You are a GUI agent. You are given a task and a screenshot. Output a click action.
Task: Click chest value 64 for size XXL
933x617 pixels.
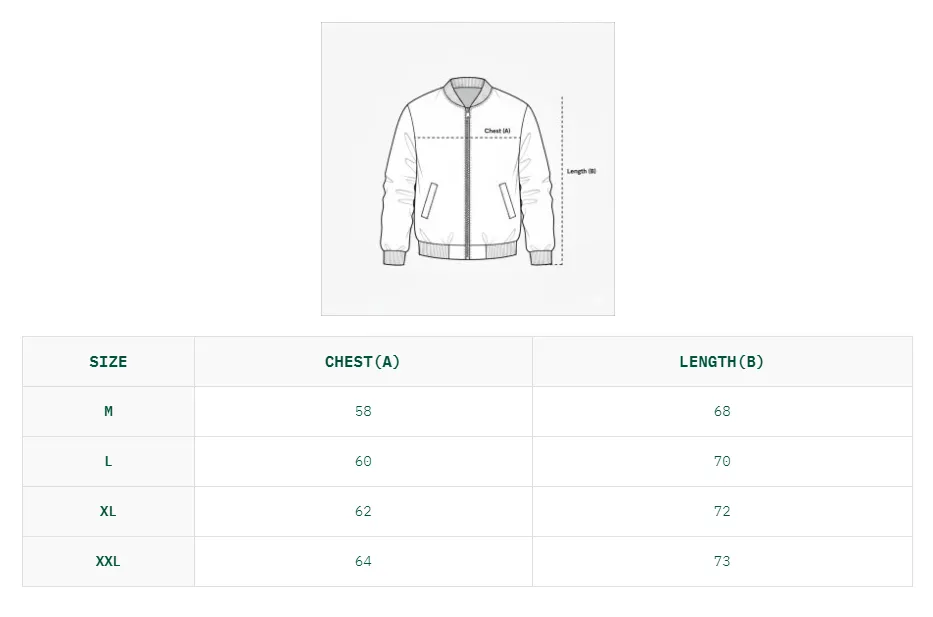(x=363, y=561)
